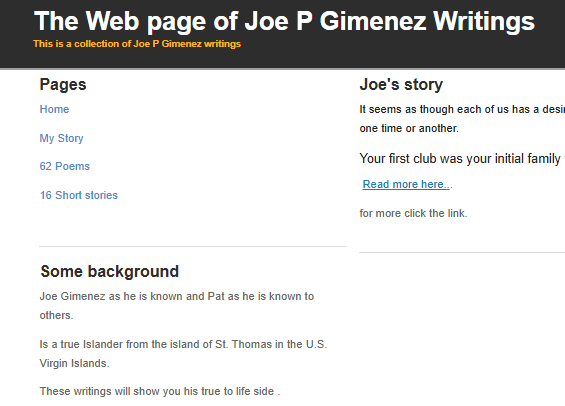
Task: Click the 'Joe Gimenez as he is known' line
Action: pyautogui.click(x=177, y=296)
